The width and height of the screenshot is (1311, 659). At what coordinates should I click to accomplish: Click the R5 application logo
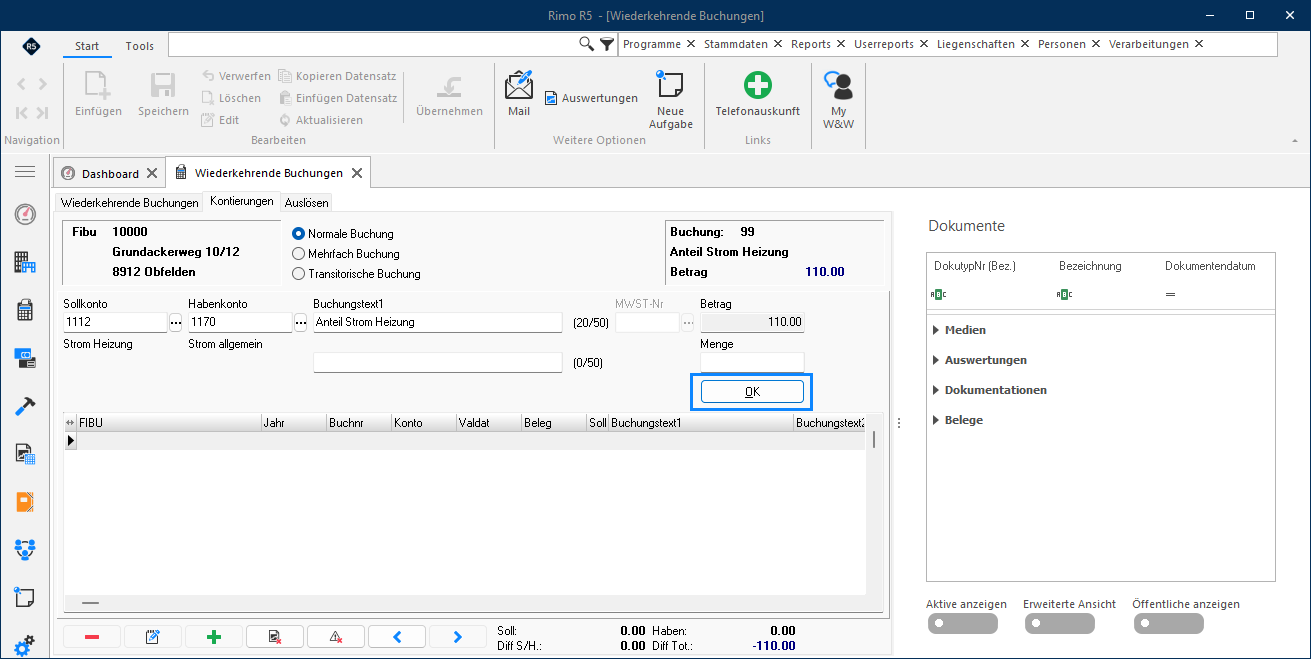(x=31, y=46)
